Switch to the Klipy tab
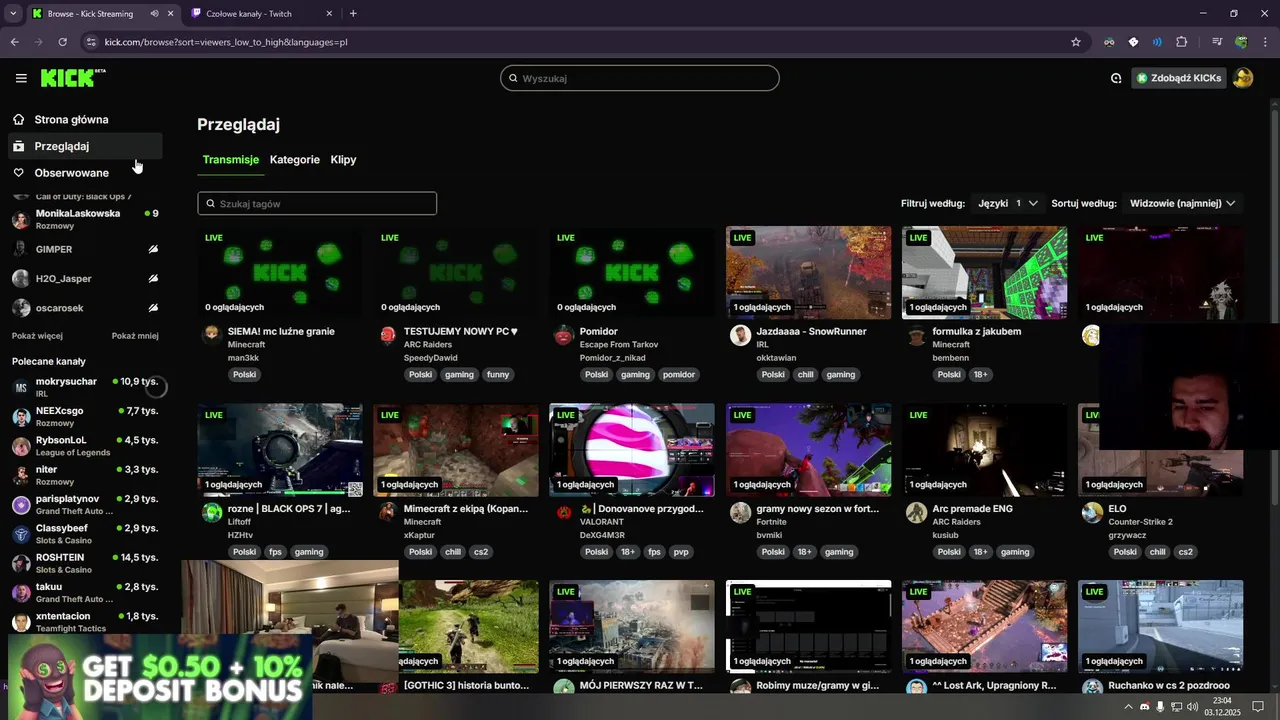This screenshot has width=1280, height=720. (x=343, y=160)
